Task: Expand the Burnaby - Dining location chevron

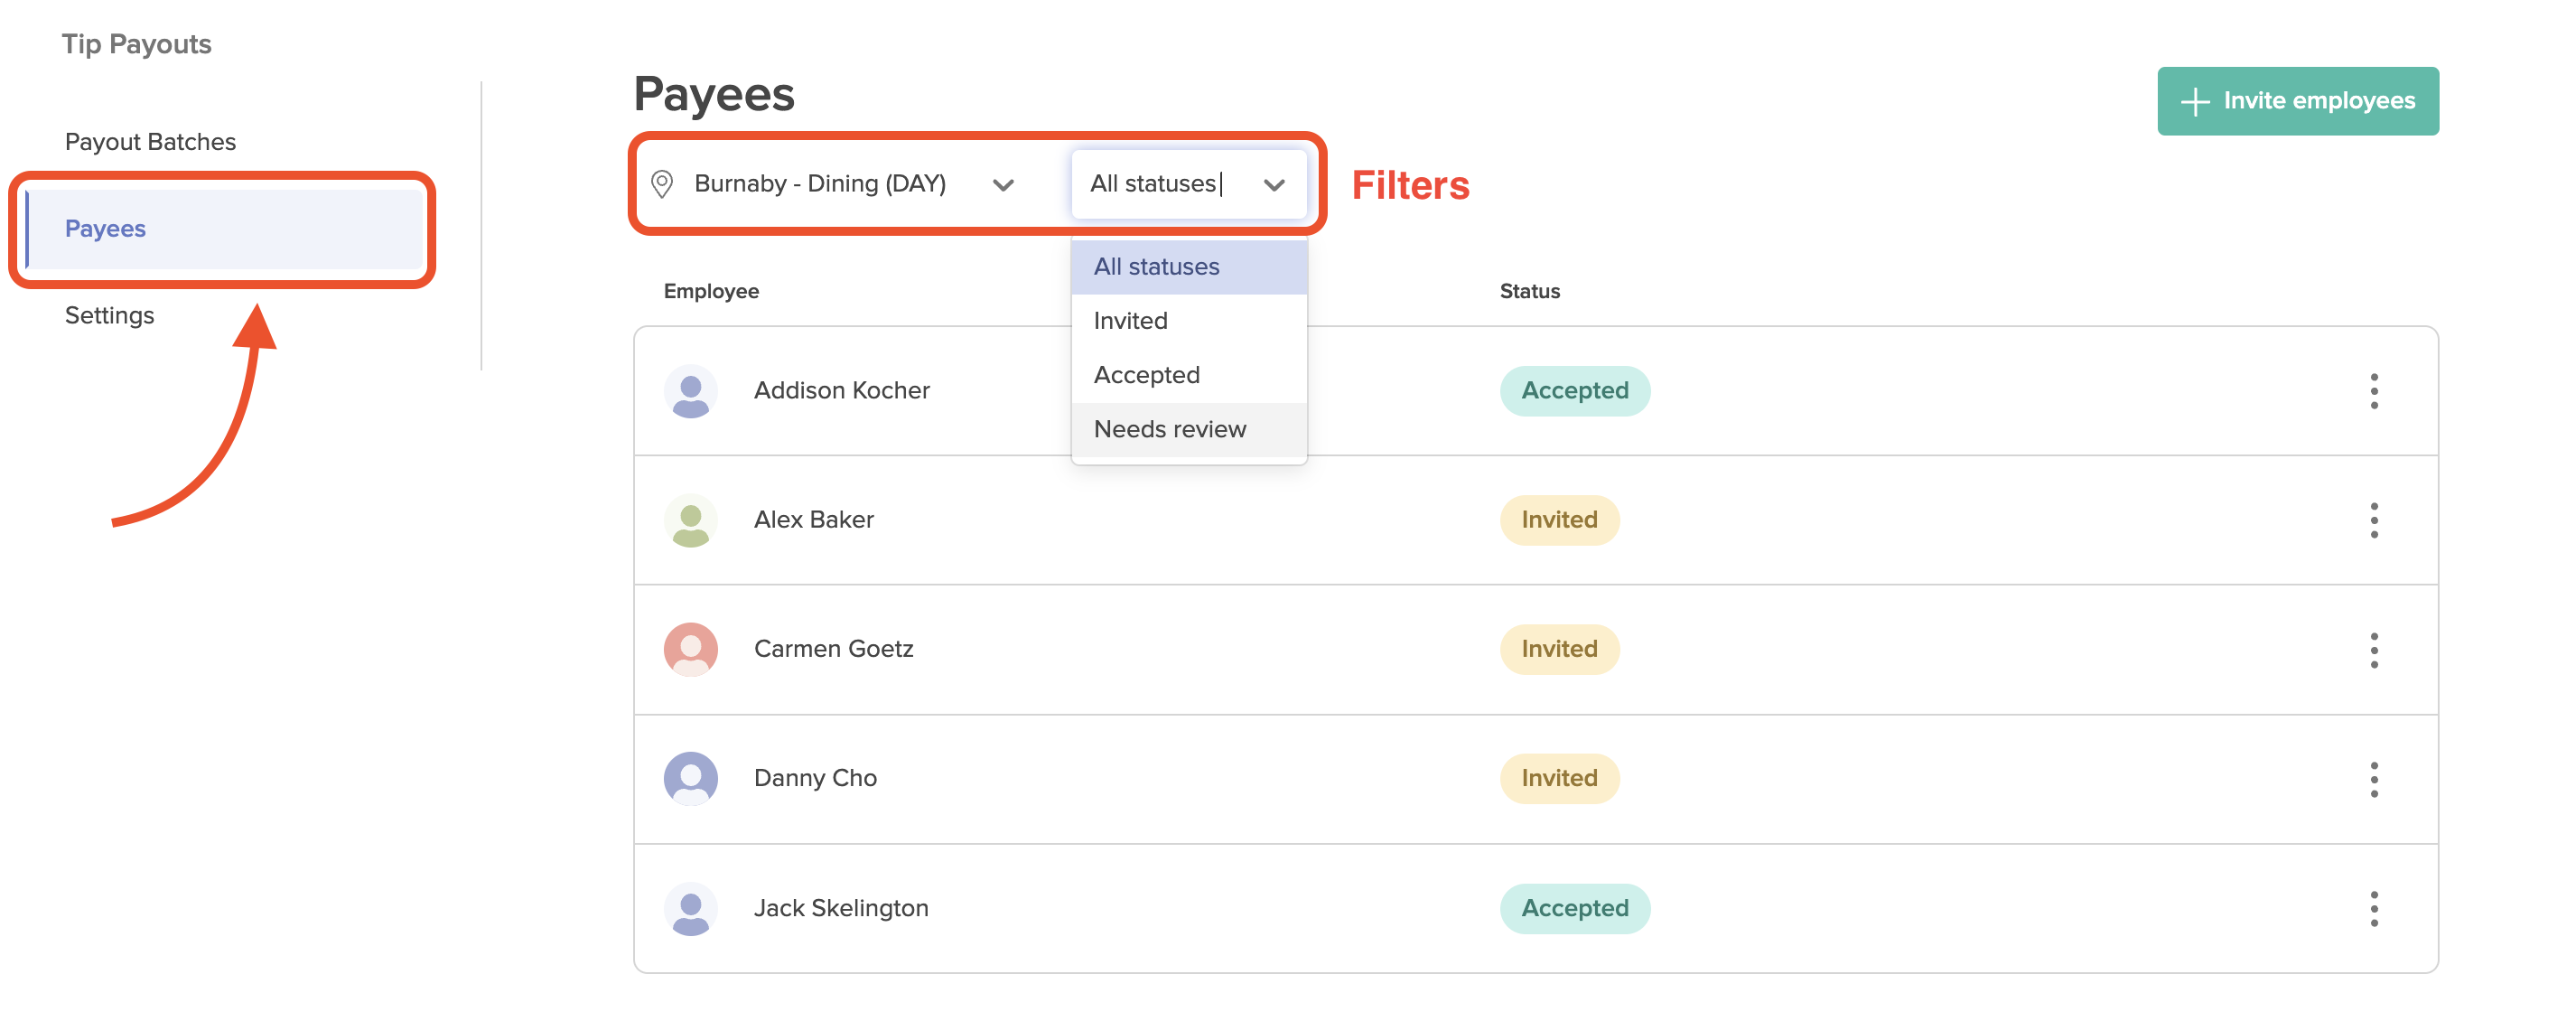Action: [1003, 185]
